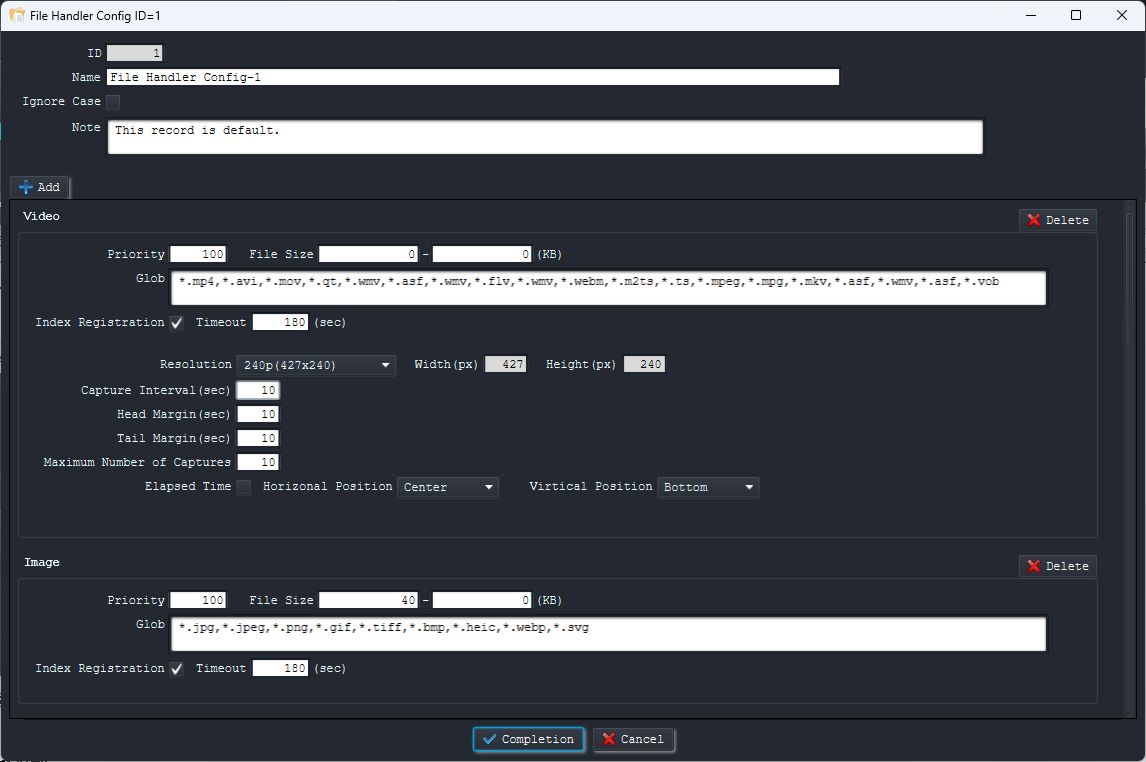
Task: Focus the Video Glob pattern field
Action: 608,287
